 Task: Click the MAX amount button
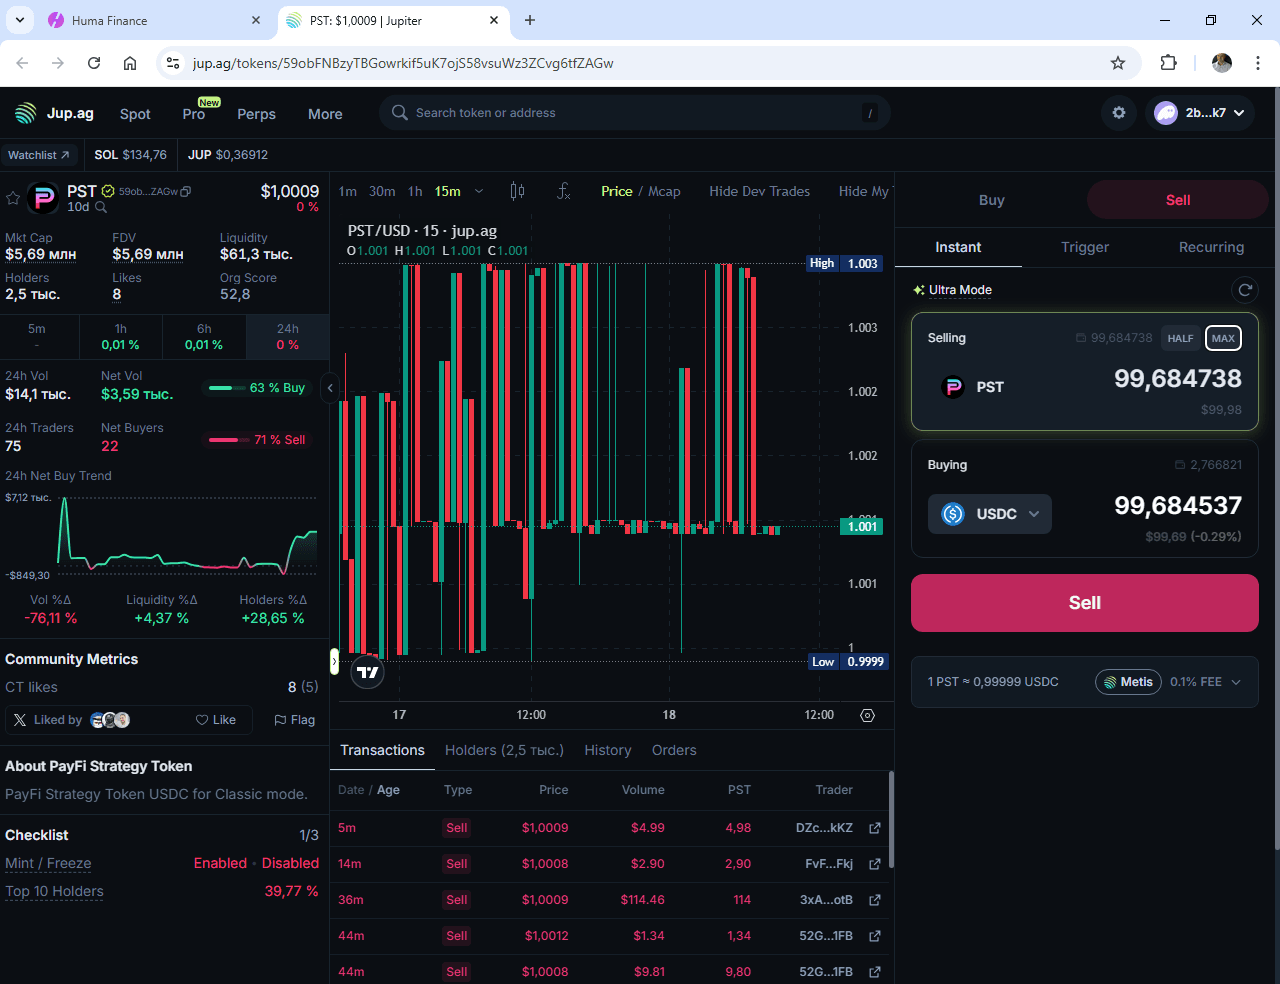point(1223,338)
